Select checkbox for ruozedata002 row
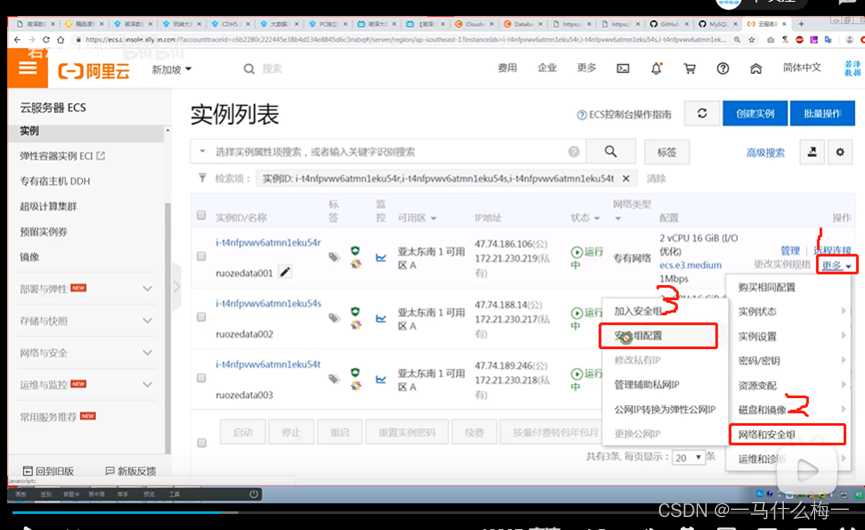The image size is (865, 530). [x=201, y=317]
